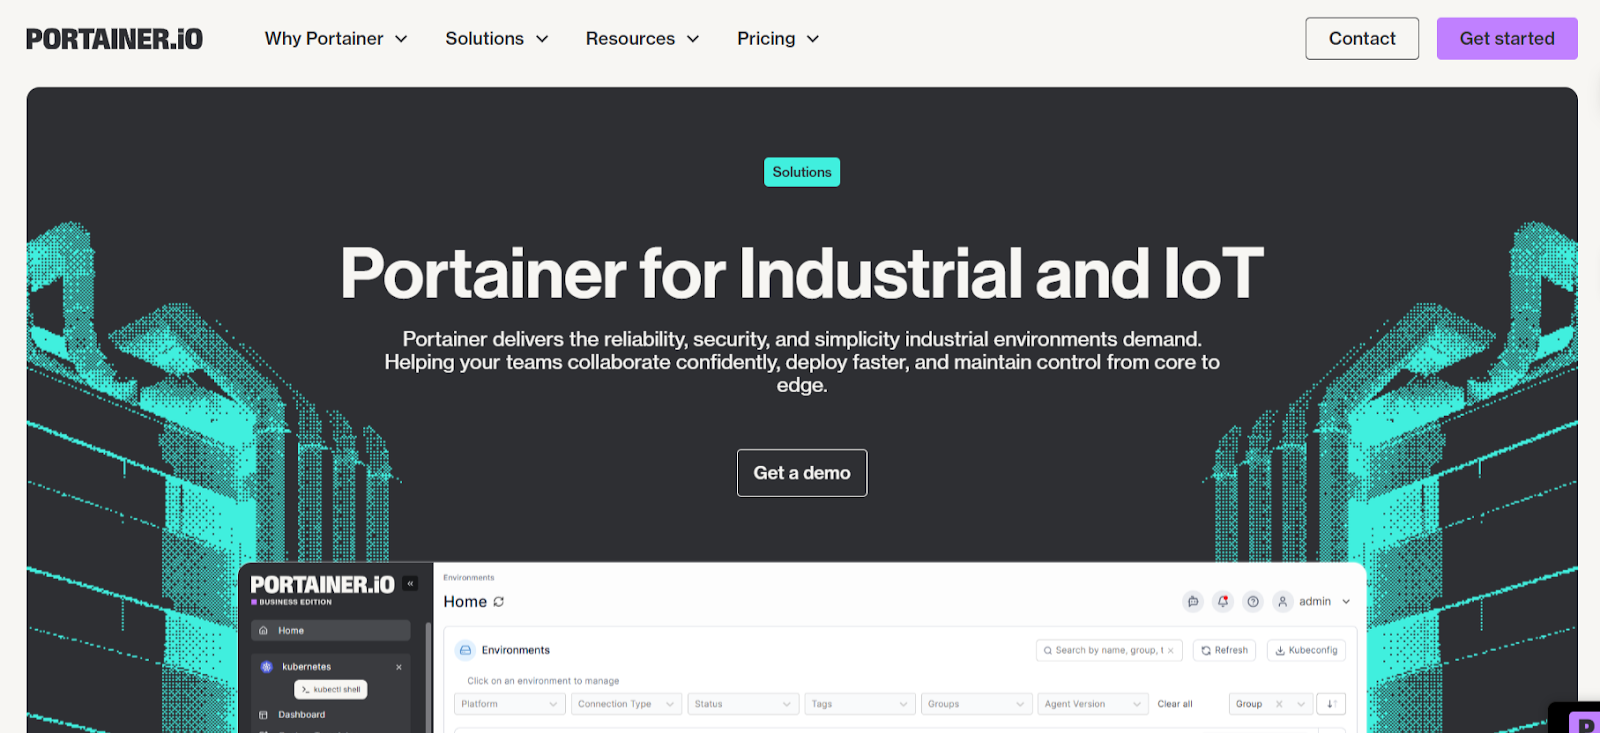Open the Tags filter dropdown
Screen dimensions: 1600x733
click(x=860, y=704)
